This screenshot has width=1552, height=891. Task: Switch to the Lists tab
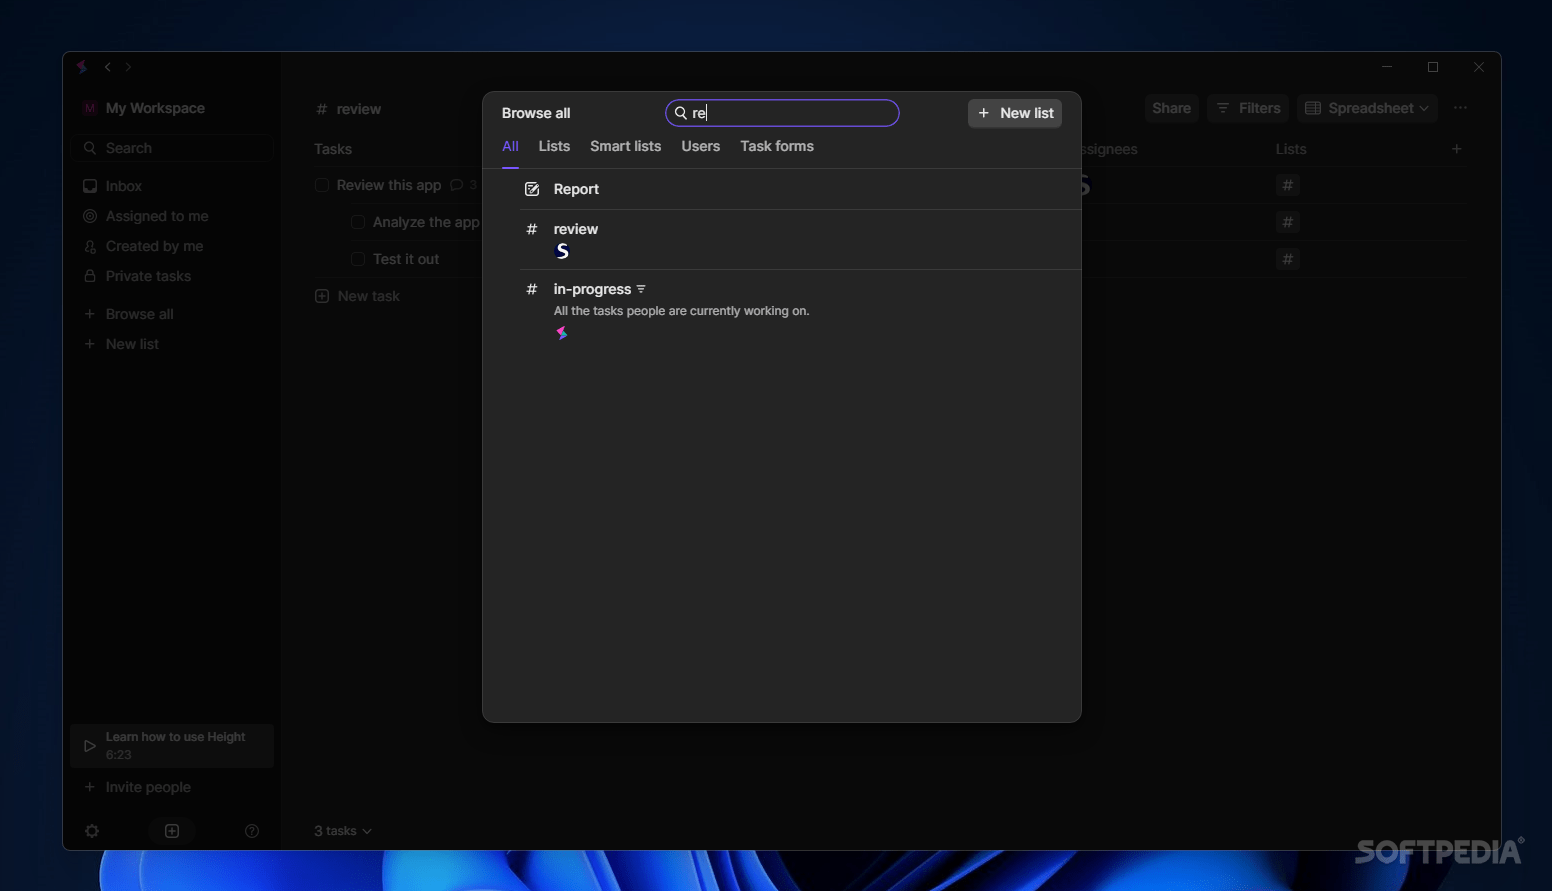click(554, 146)
